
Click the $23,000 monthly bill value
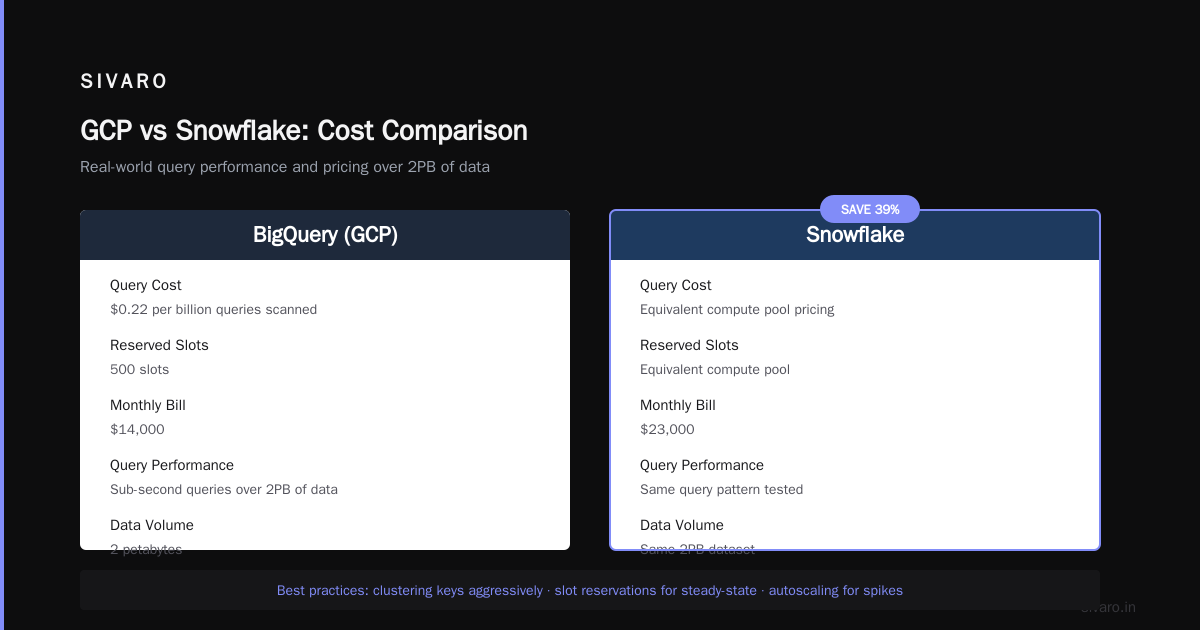click(x=667, y=430)
